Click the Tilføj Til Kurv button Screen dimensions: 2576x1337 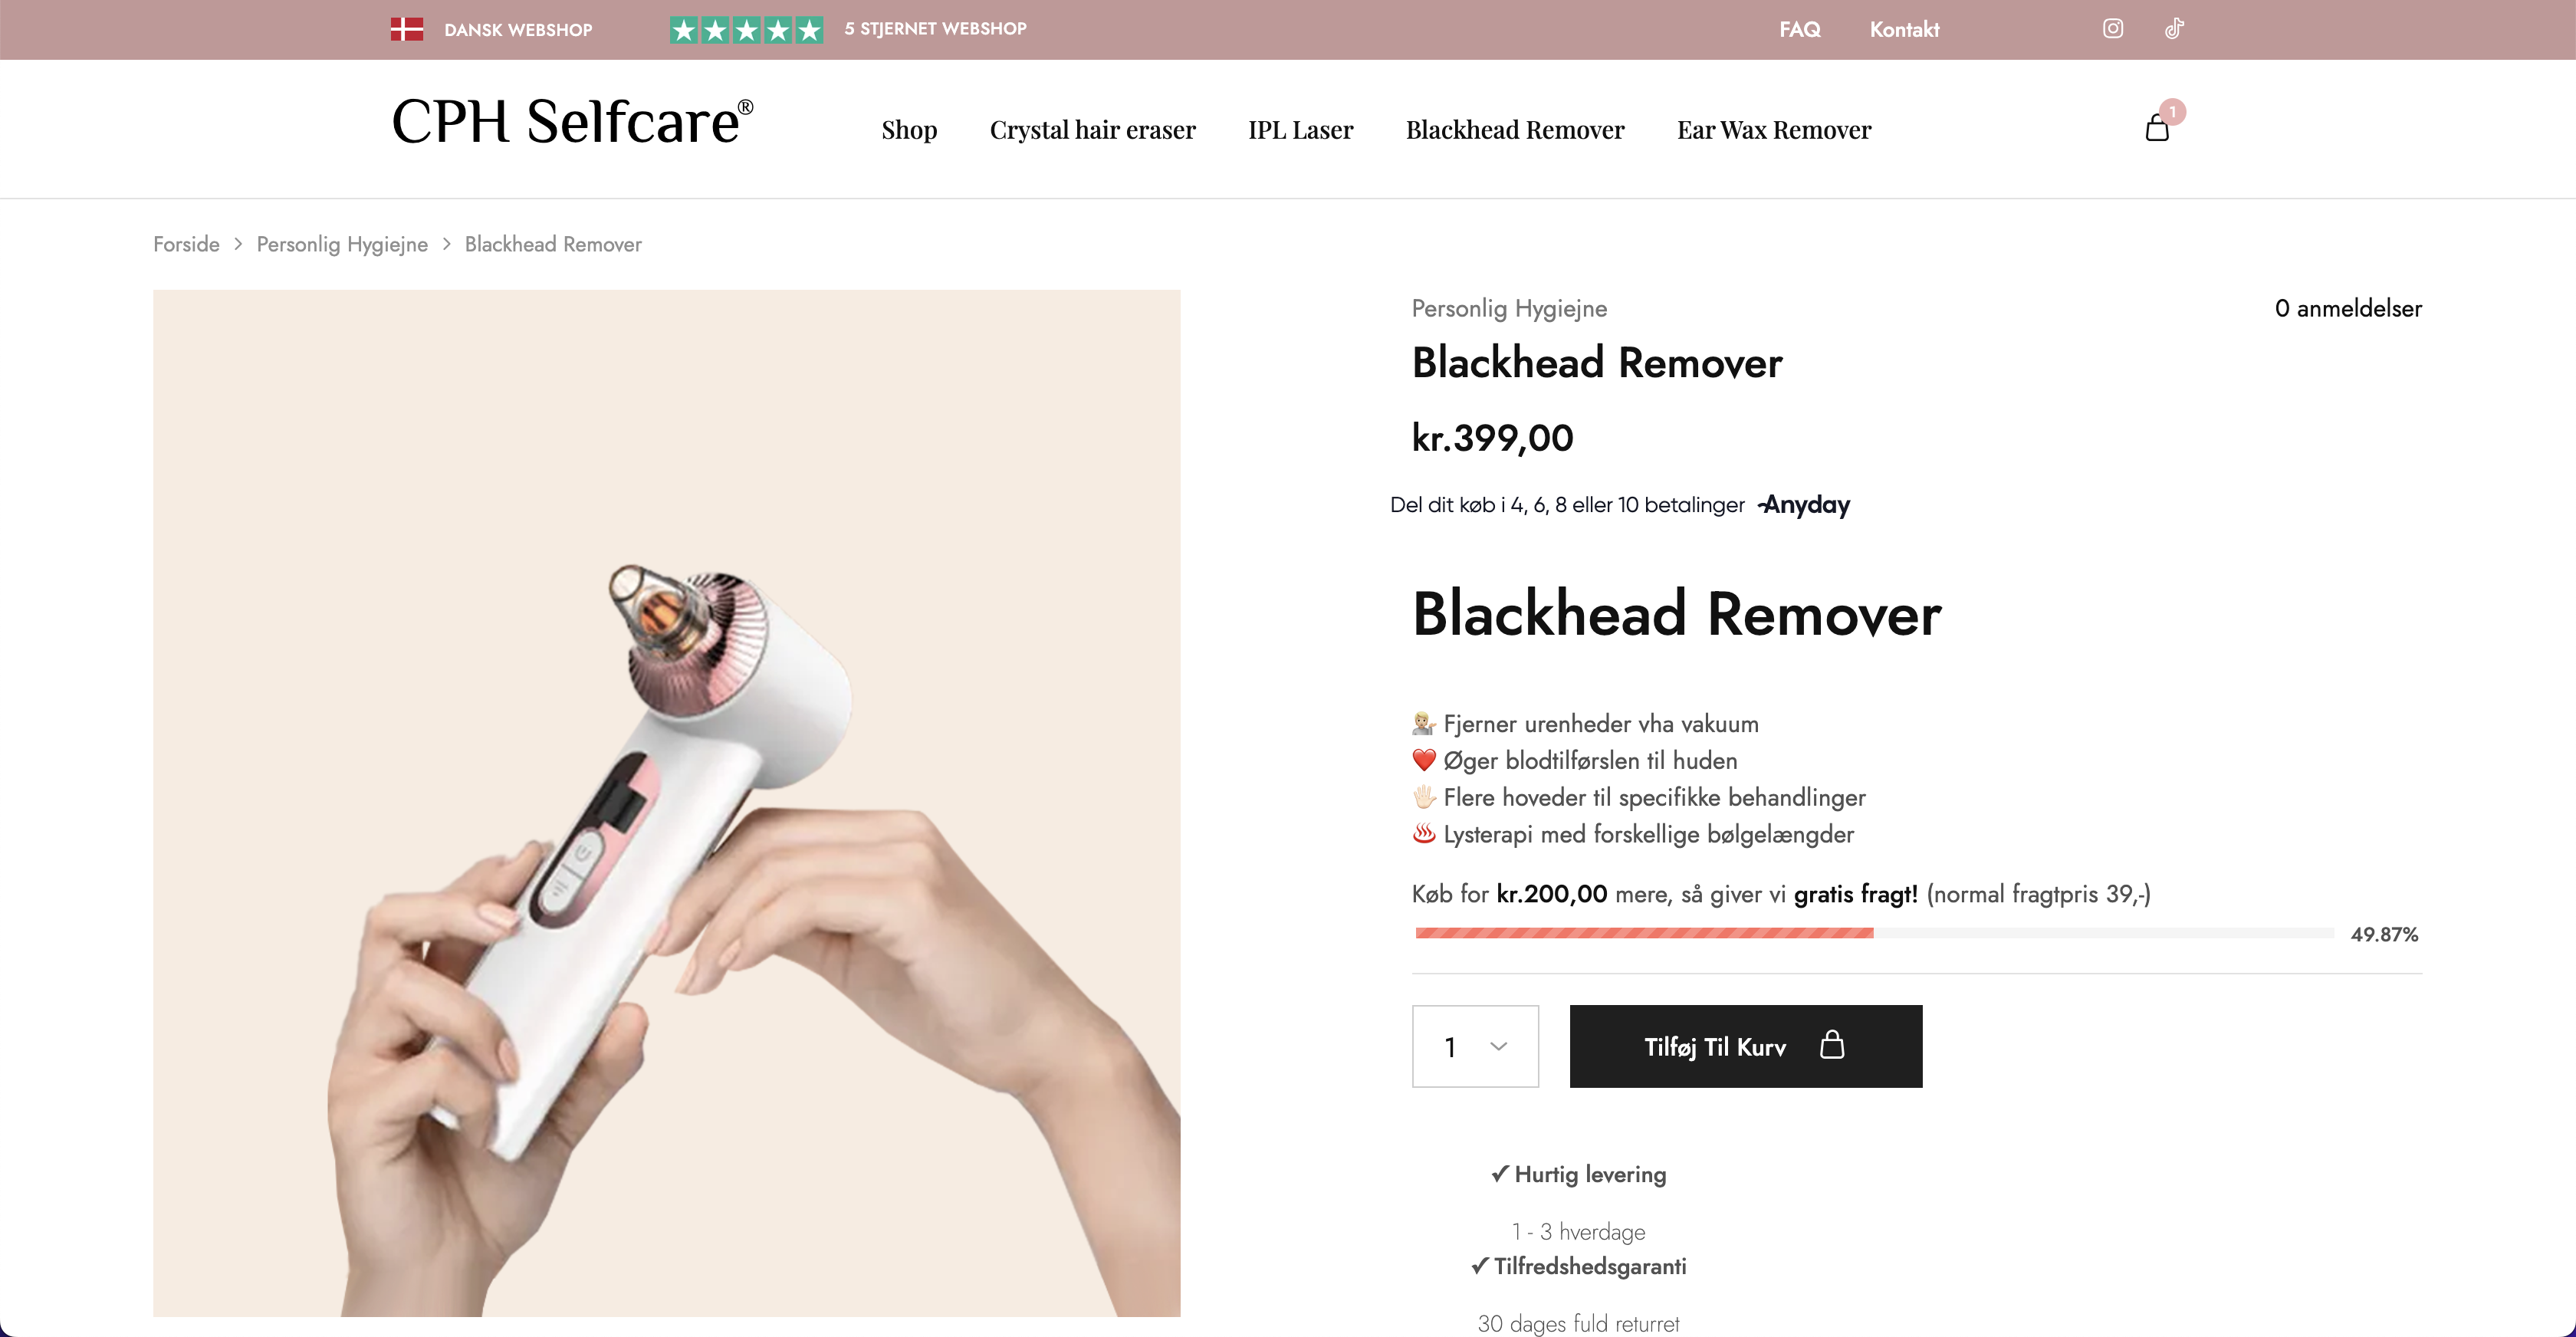1745,1046
